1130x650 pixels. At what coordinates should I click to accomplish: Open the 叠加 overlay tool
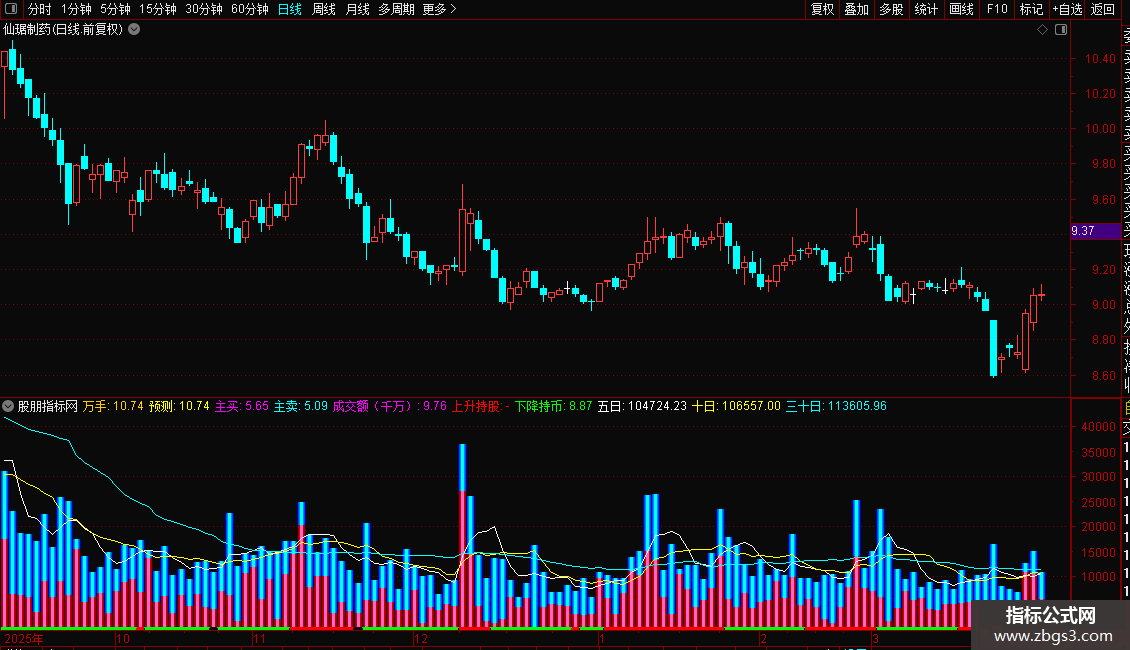[857, 9]
